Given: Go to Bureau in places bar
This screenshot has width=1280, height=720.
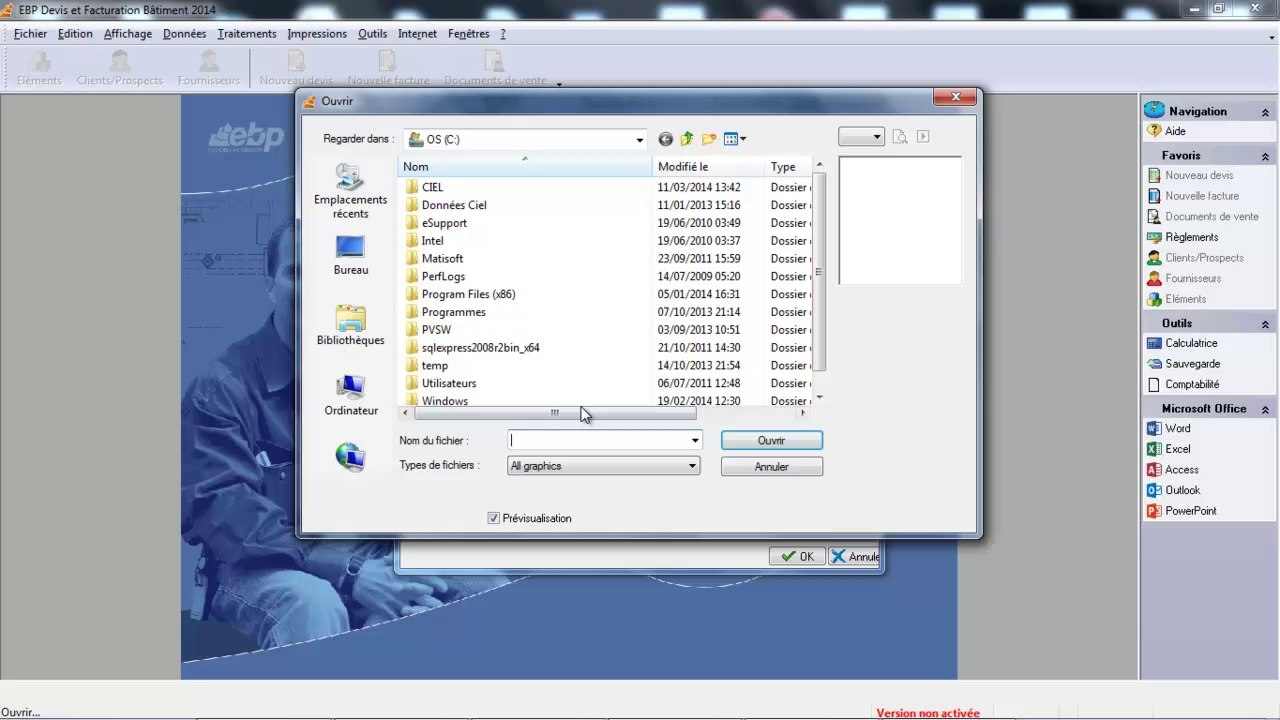Looking at the screenshot, I should [x=350, y=255].
